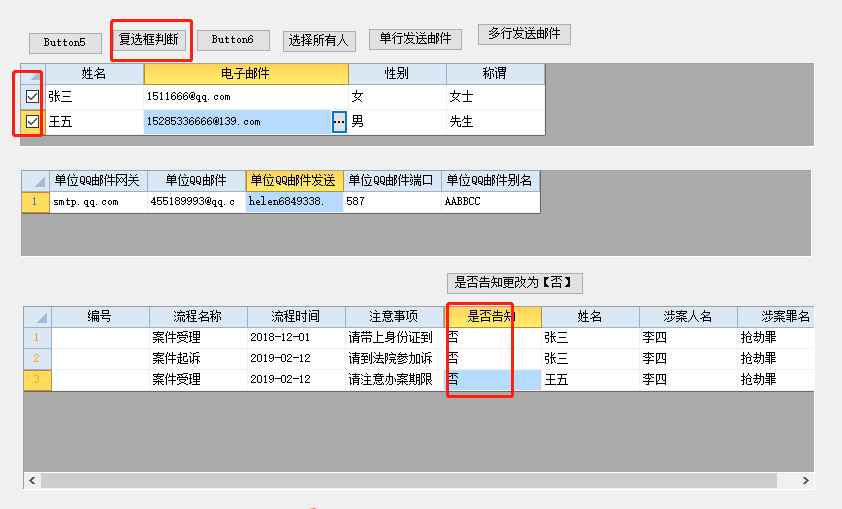
Task: Select the 姓名 header in case process grid
Action: [590, 317]
